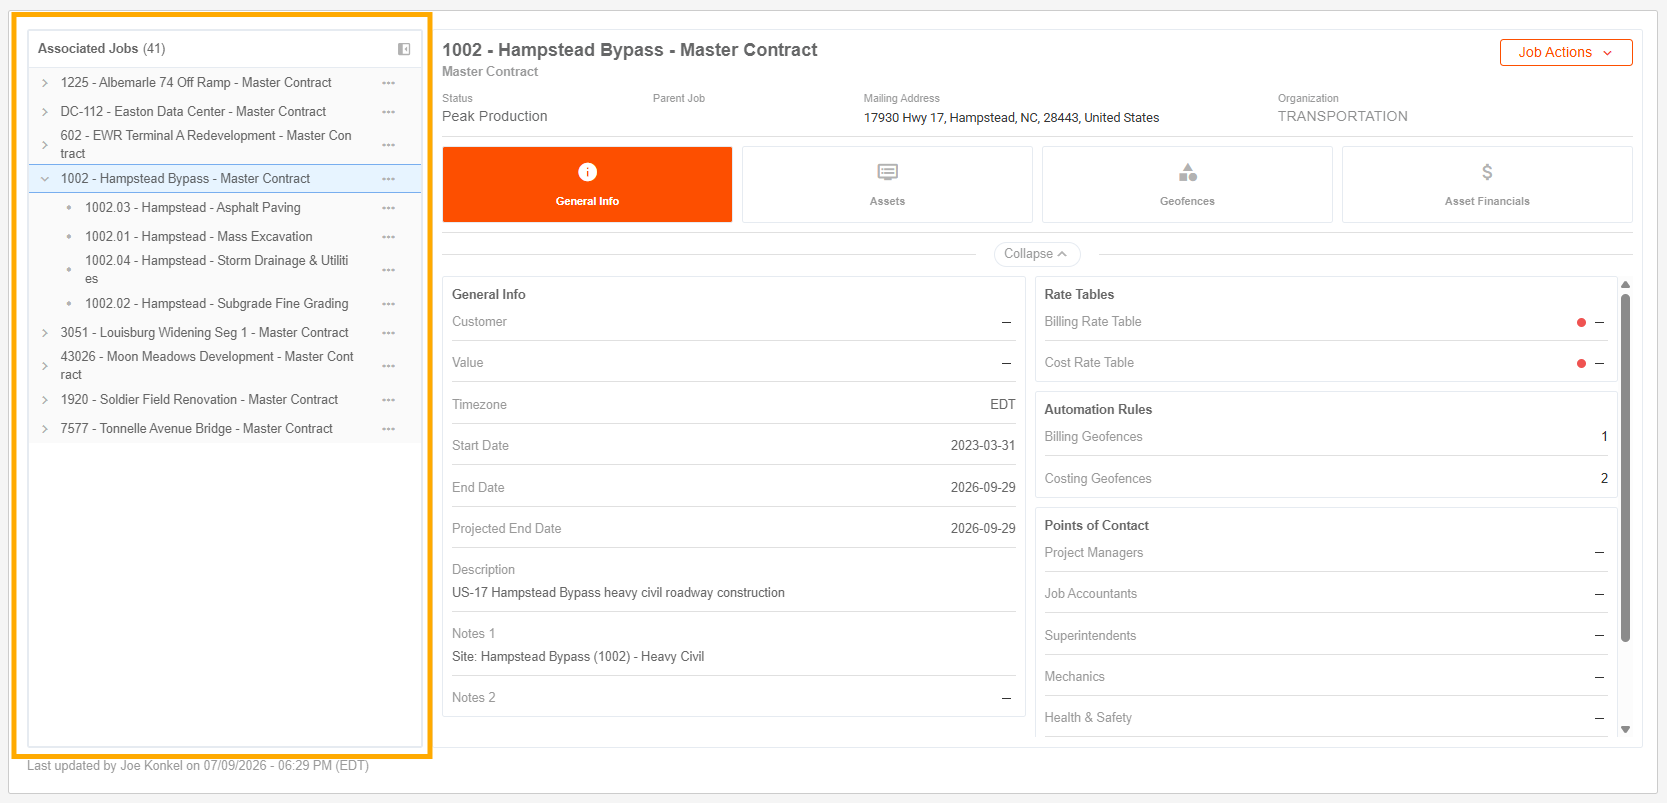Open more options for 1002.04 Storm Drainage
Screen dimensions: 1667x803
[x=388, y=270]
